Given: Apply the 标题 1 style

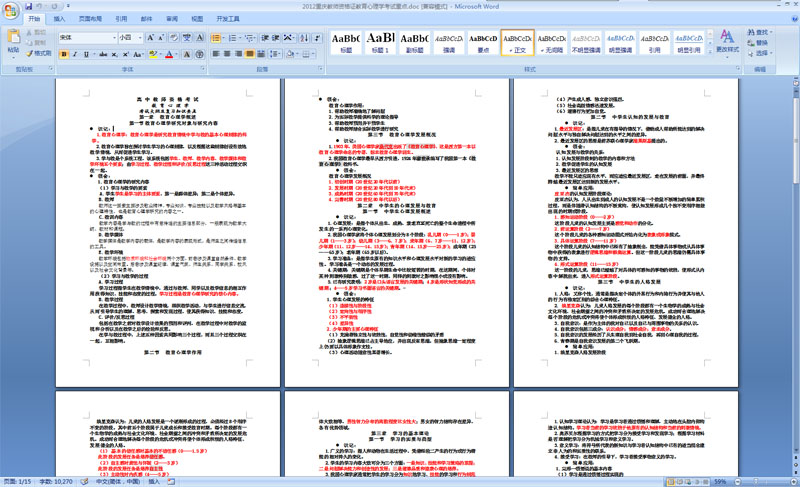Looking at the screenshot, I should pyautogui.click(x=380, y=42).
